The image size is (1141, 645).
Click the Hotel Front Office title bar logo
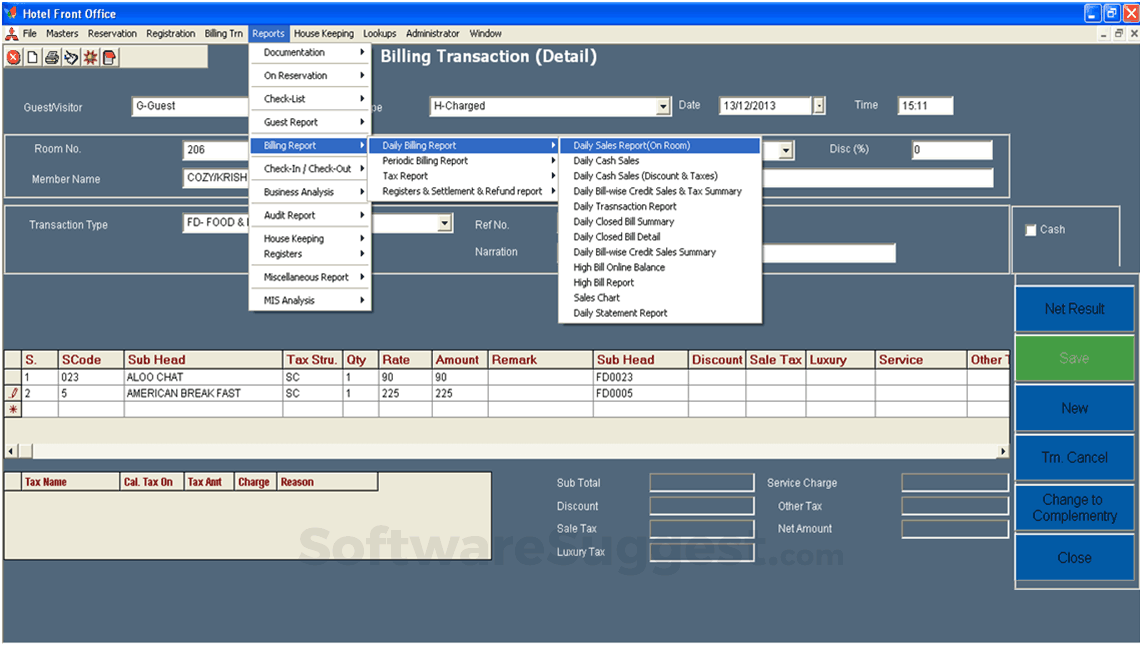click(x=9, y=13)
